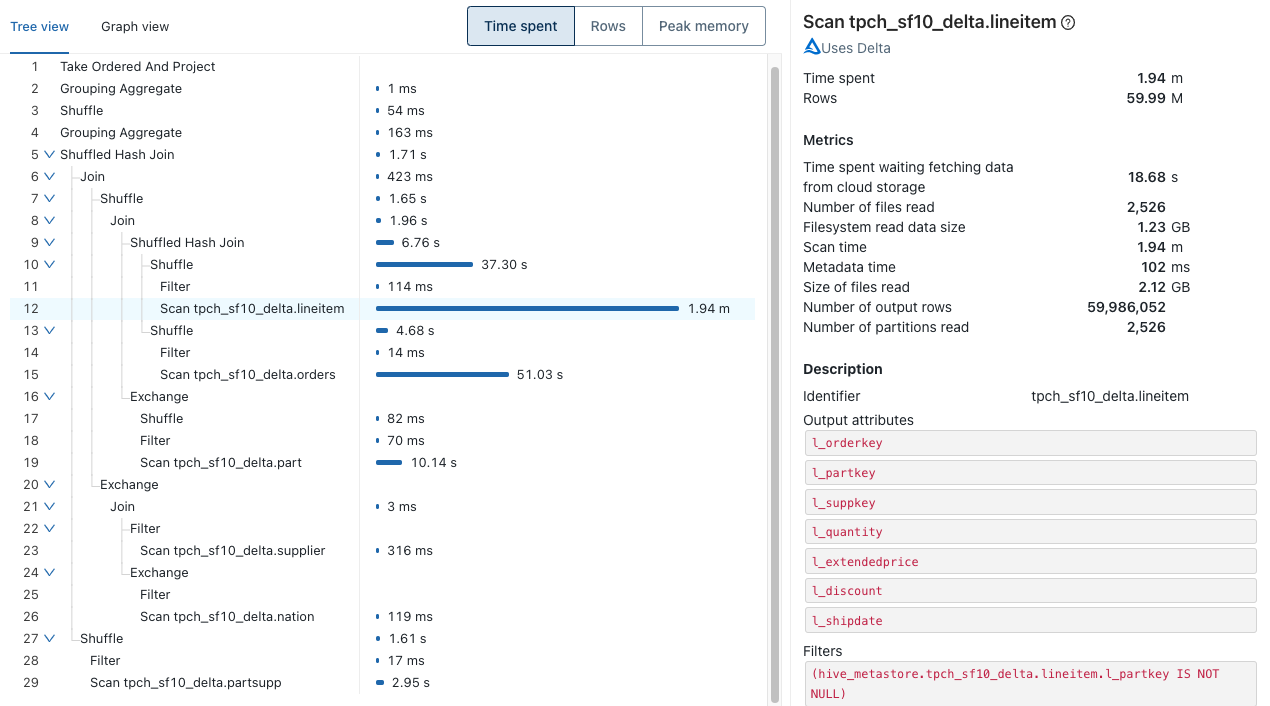Collapse row 5 Shuffled Hash Join
This screenshot has height=706, width=1270.
pyautogui.click(x=49, y=155)
